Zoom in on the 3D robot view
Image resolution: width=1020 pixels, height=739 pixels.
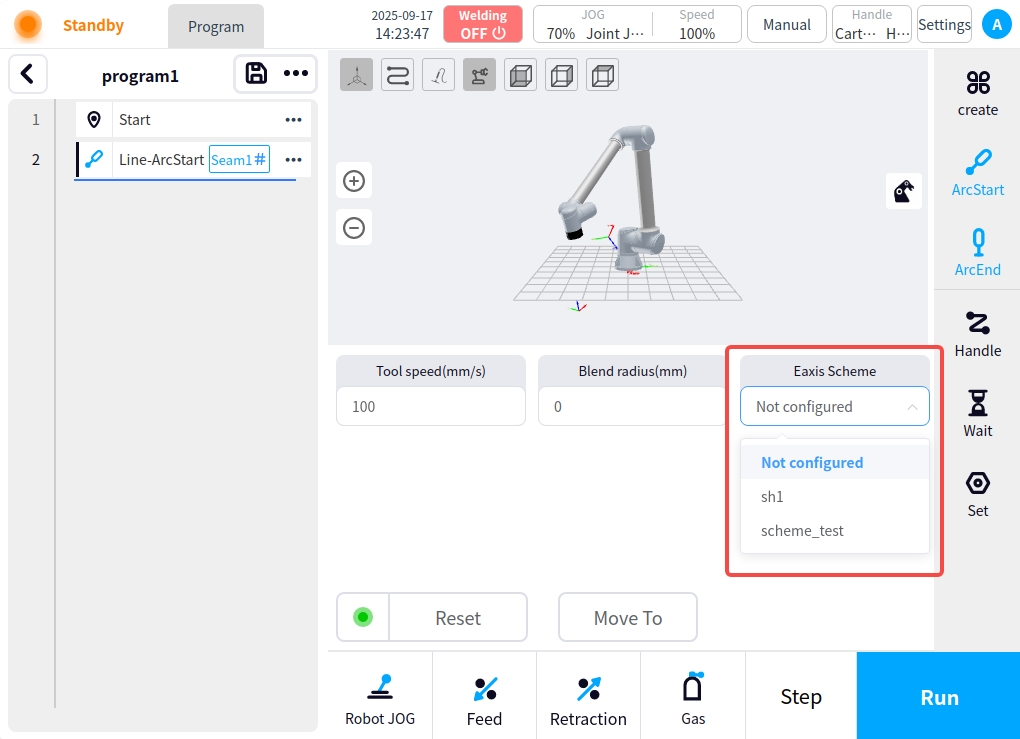click(x=354, y=181)
